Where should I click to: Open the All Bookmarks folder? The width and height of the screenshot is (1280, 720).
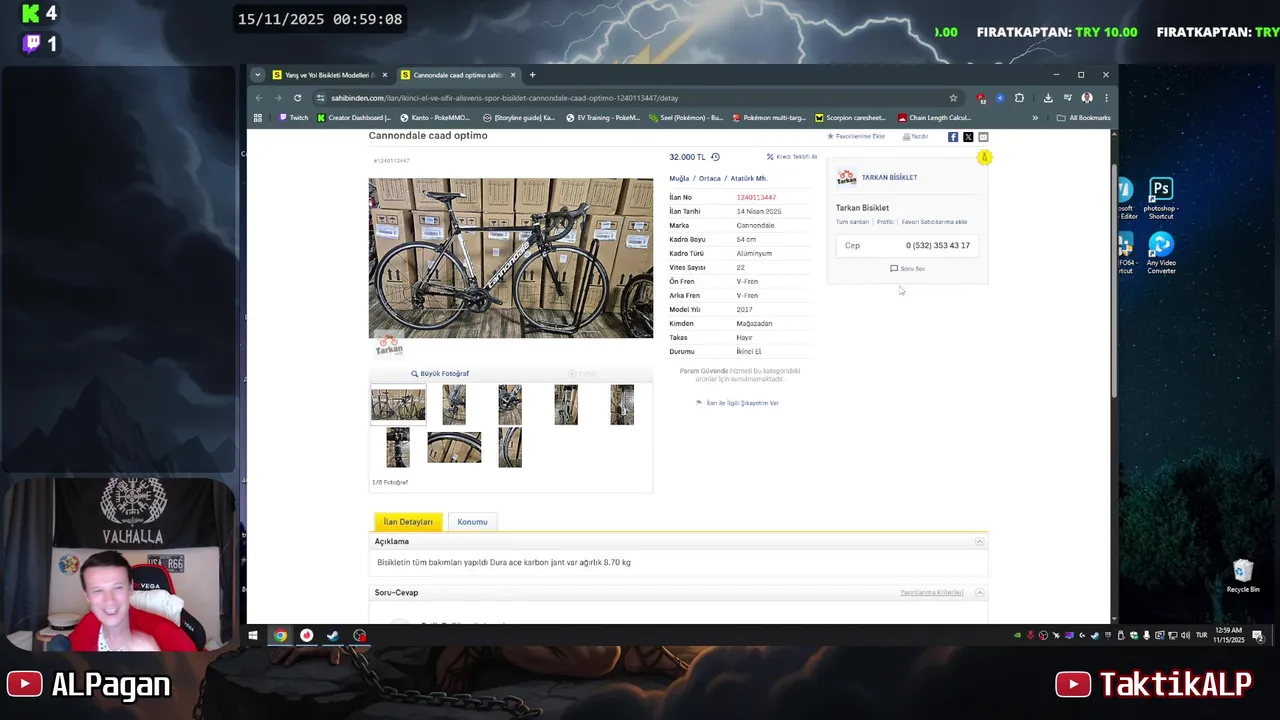1083,118
